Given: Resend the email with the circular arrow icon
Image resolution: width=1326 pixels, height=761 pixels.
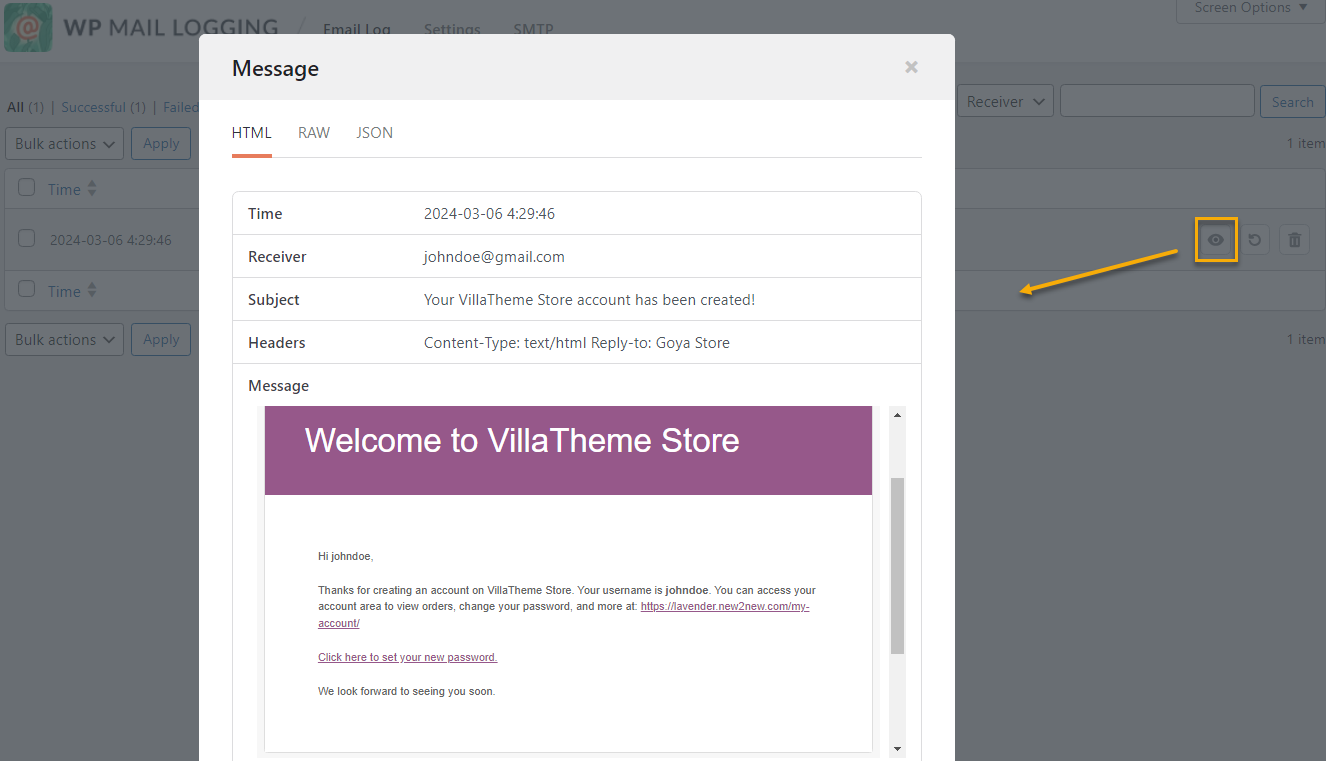Looking at the screenshot, I should [1255, 240].
